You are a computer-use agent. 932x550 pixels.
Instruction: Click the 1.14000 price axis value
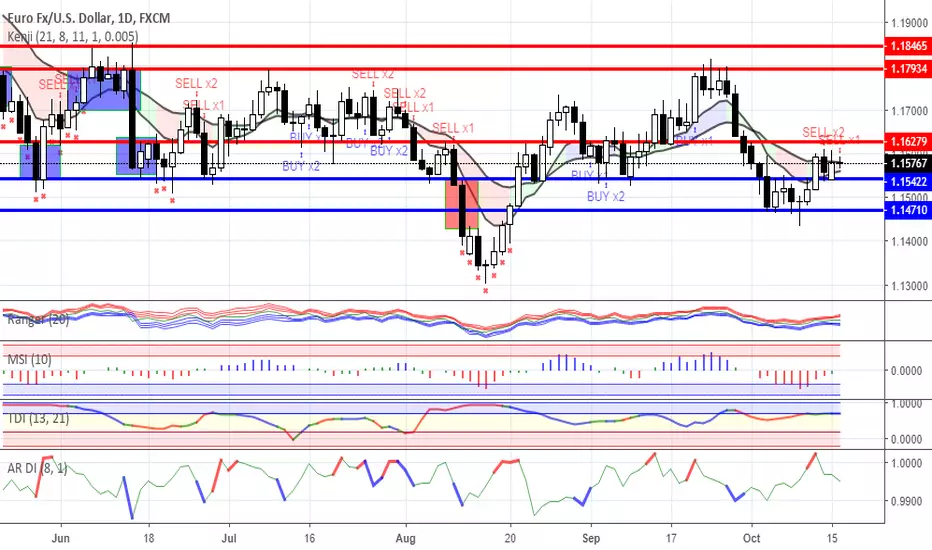(x=909, y=241)
